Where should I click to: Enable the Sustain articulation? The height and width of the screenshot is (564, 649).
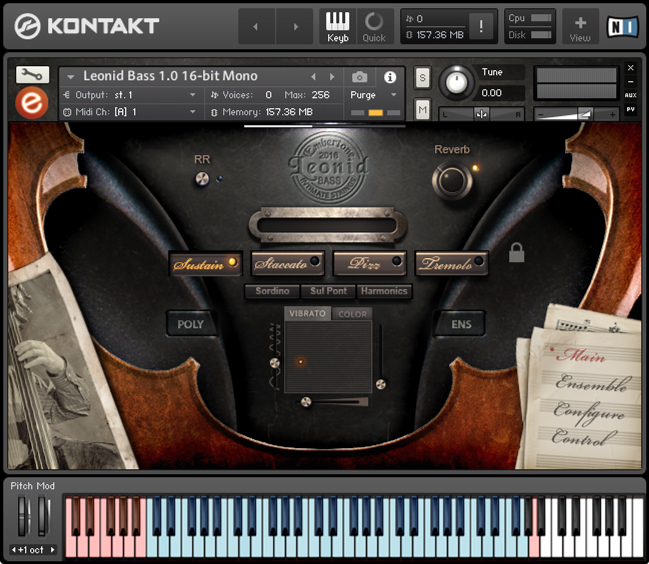point(205,264)
